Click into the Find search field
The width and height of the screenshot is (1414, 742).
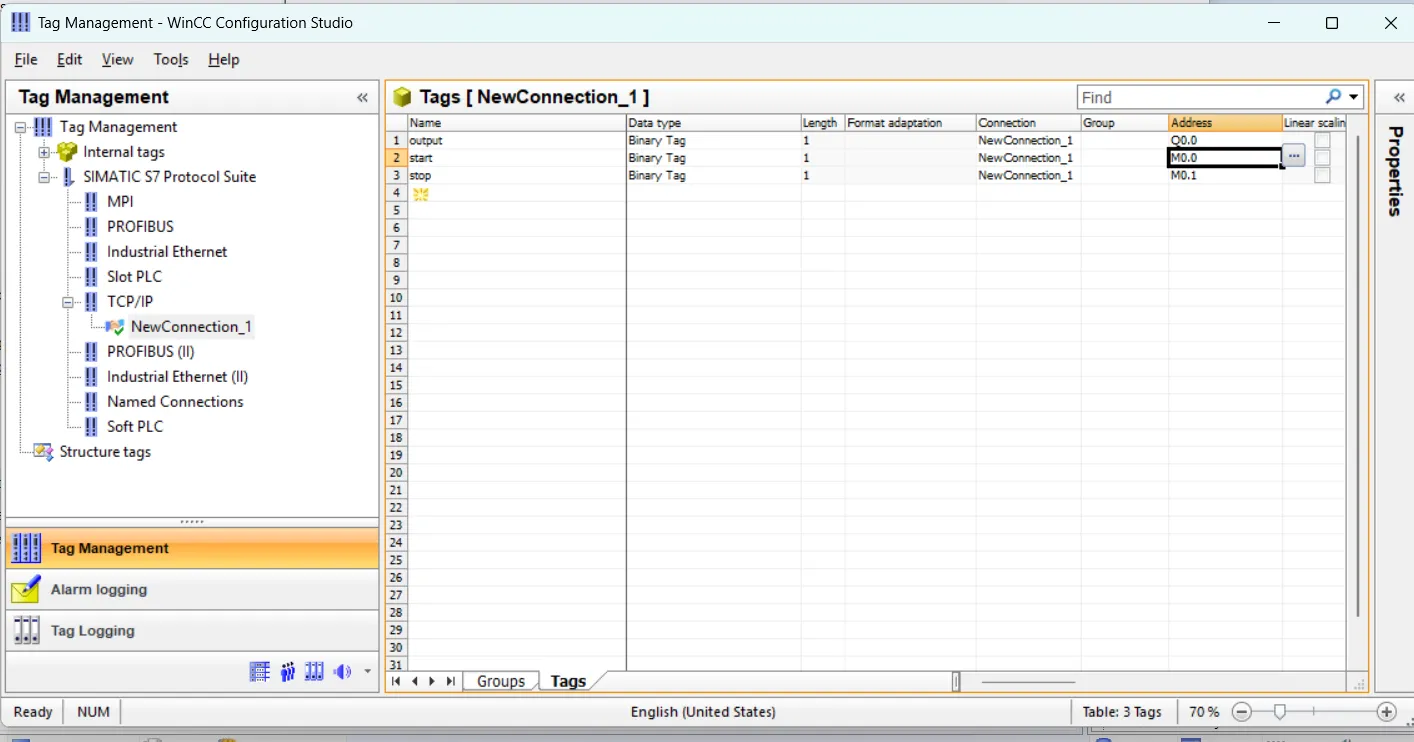click(1200, 97)
